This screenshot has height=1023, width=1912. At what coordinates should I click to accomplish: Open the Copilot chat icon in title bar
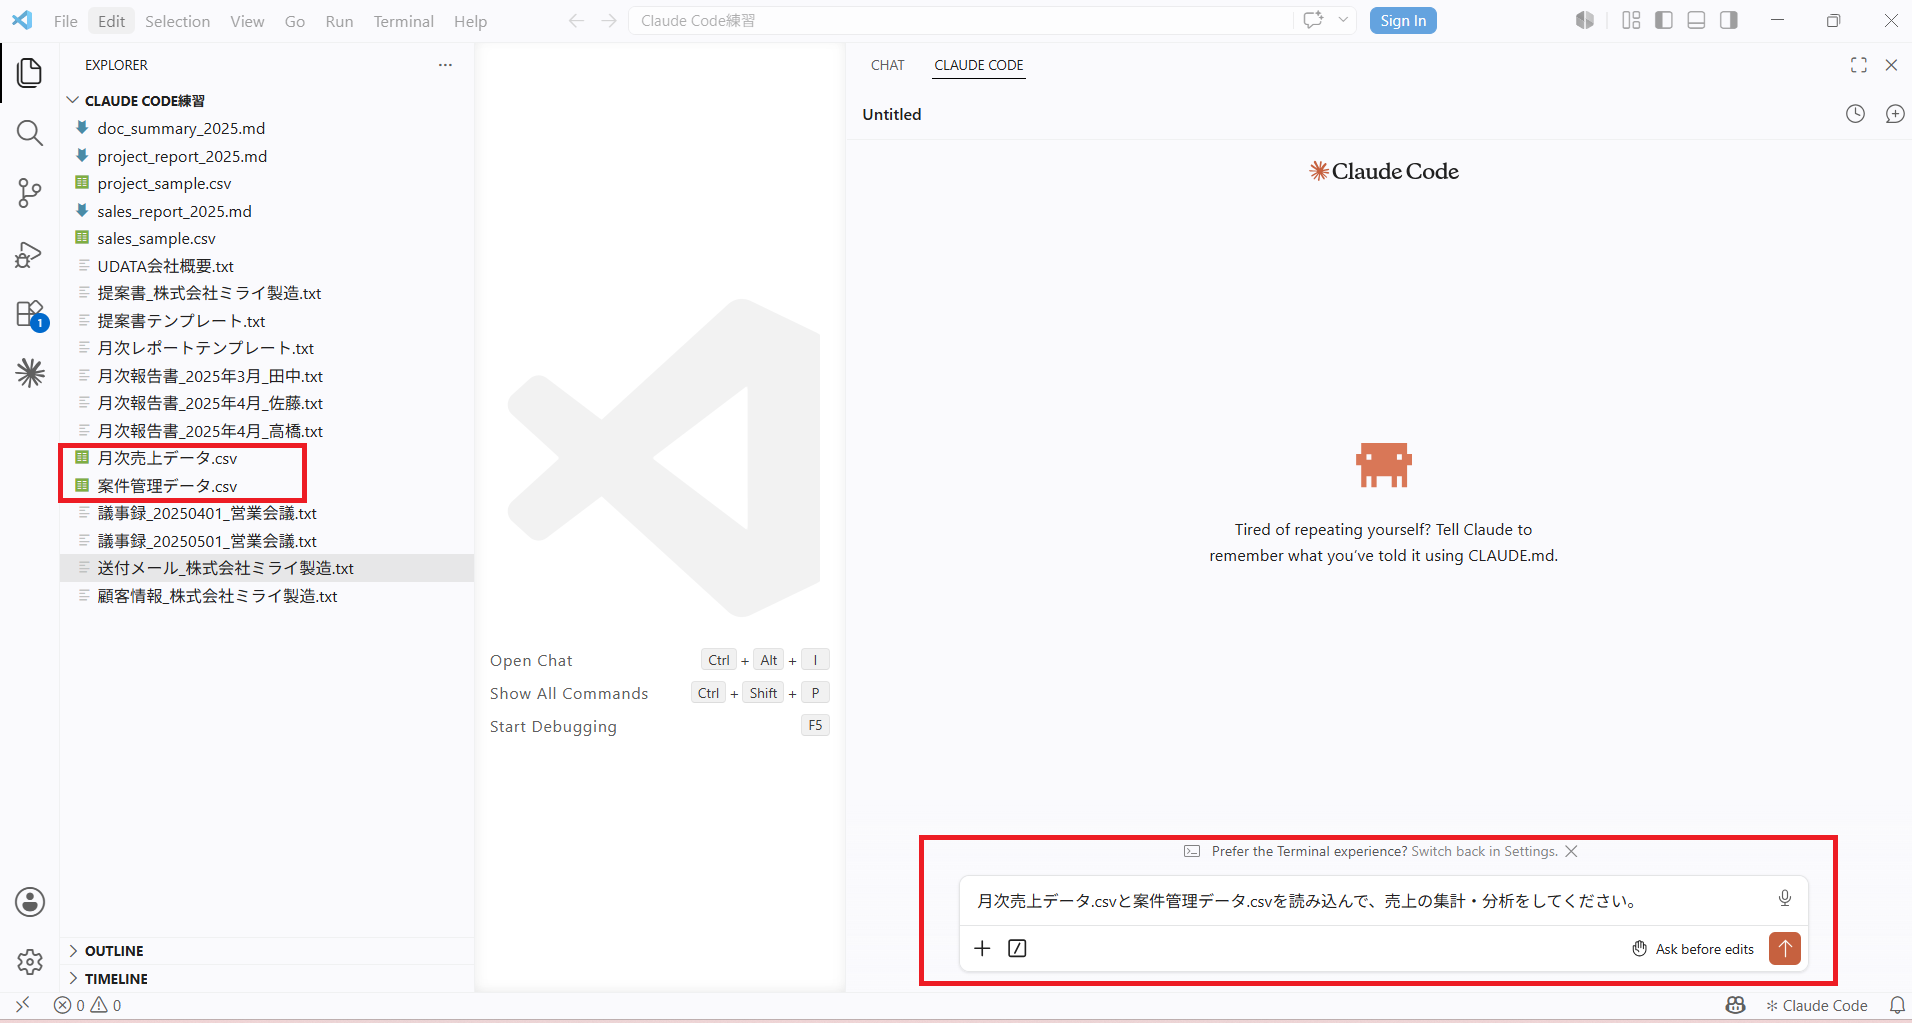point(1313,20)
